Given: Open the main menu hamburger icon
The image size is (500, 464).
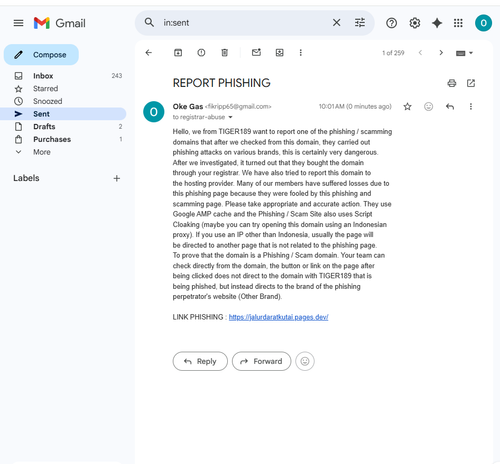Looking at the screenshot, I should tap(18, 23).
